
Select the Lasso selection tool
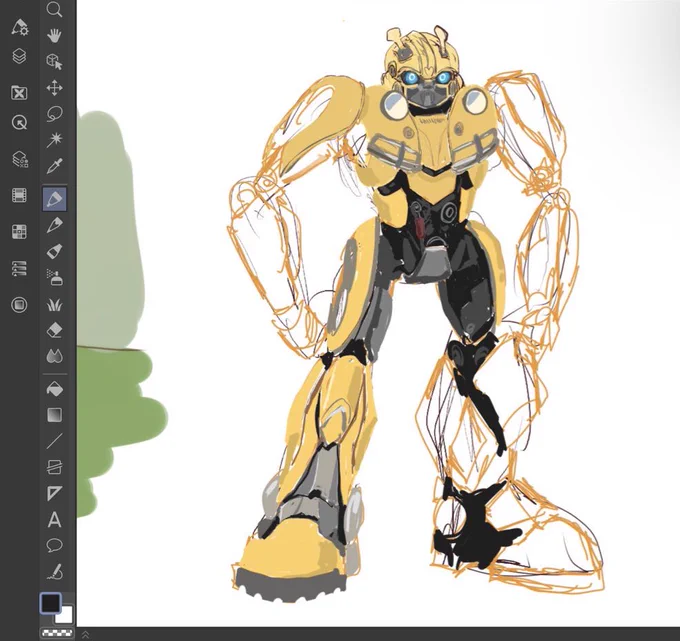pos(54,114)
